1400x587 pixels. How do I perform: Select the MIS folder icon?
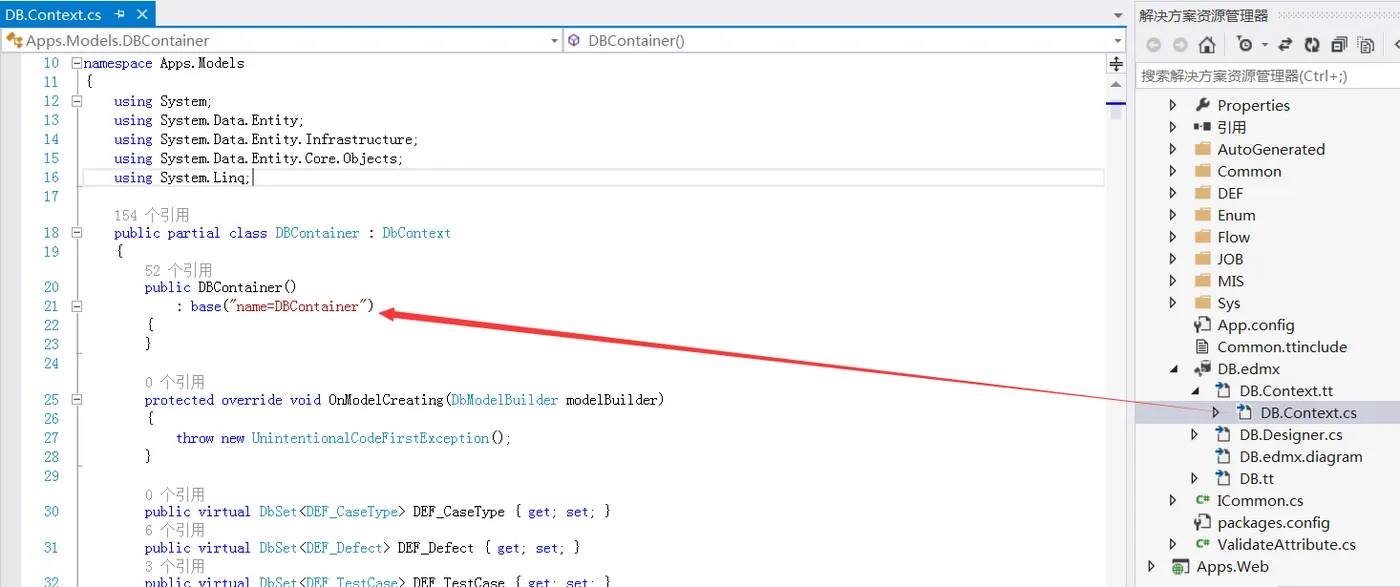click(x=1203, y=281)
